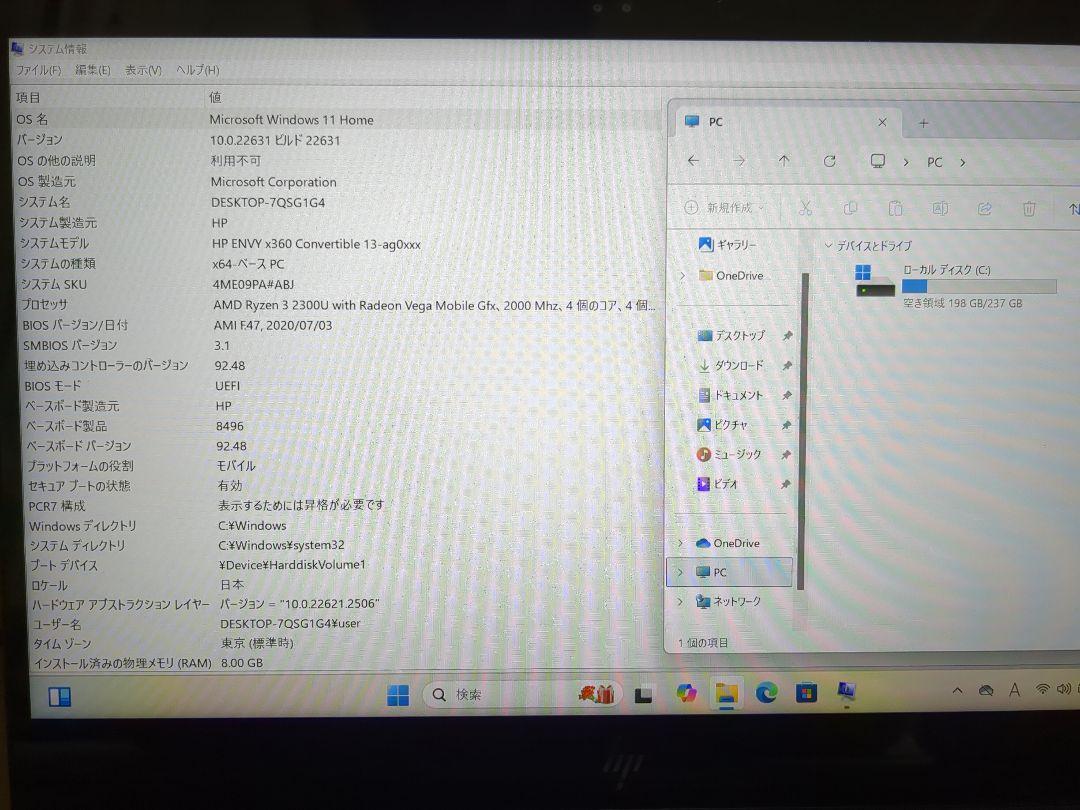Open the 新規作成 menu in Explorer

coord(725,207)
